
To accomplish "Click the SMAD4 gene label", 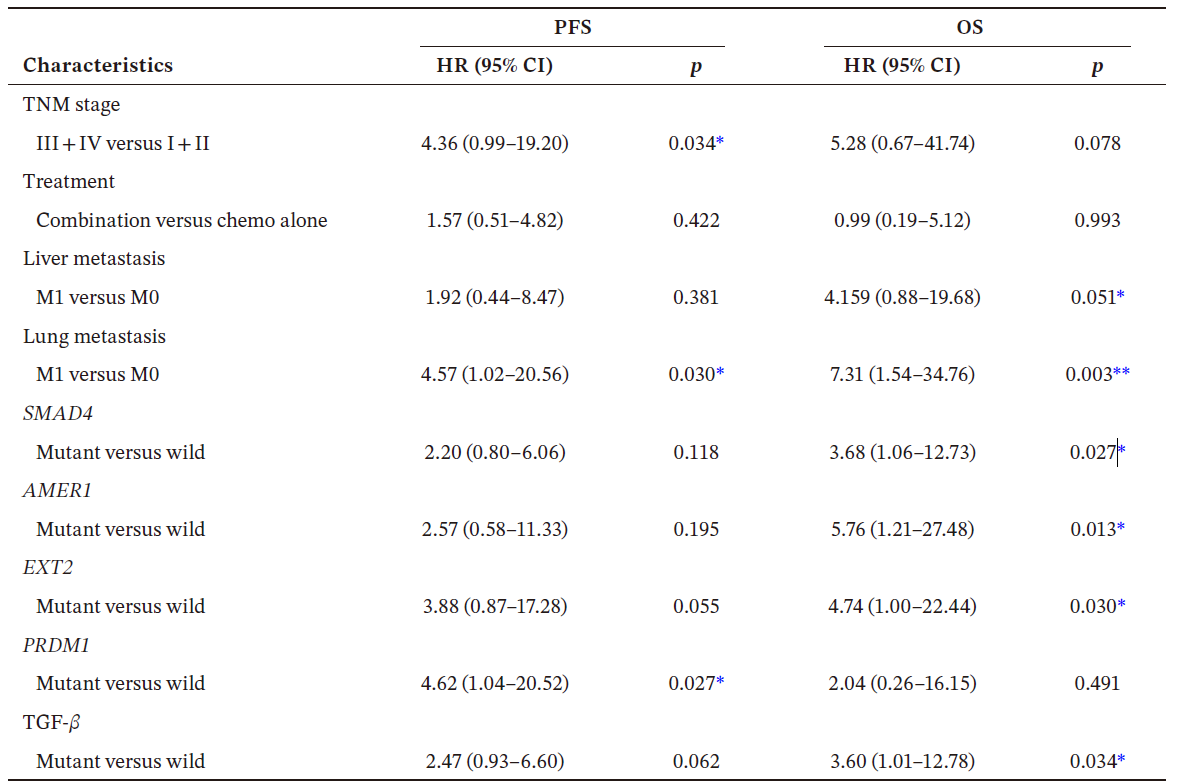I will click(x=59, y=413).
